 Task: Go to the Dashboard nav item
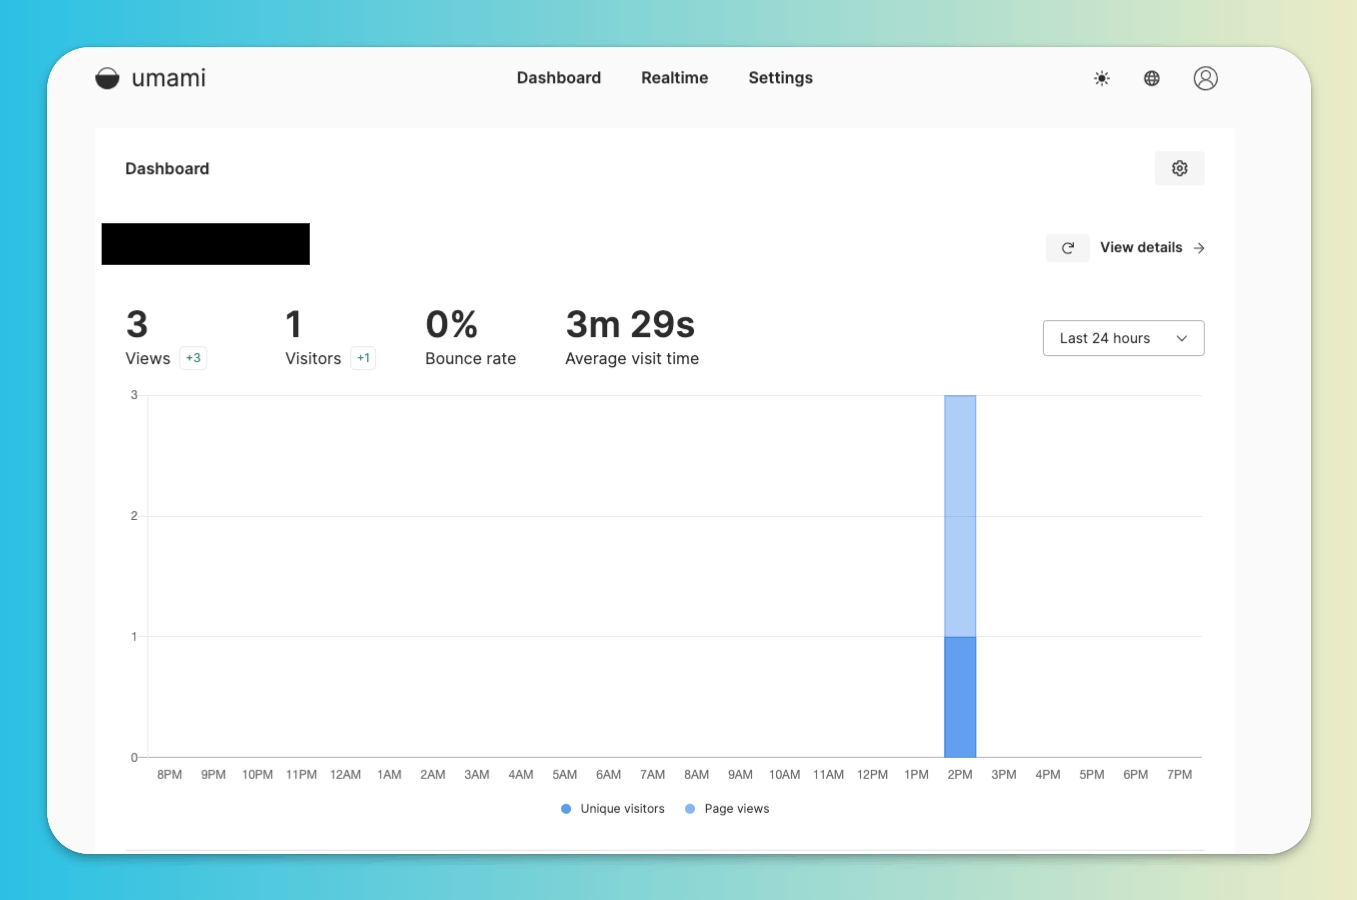[x=559, y=78]
